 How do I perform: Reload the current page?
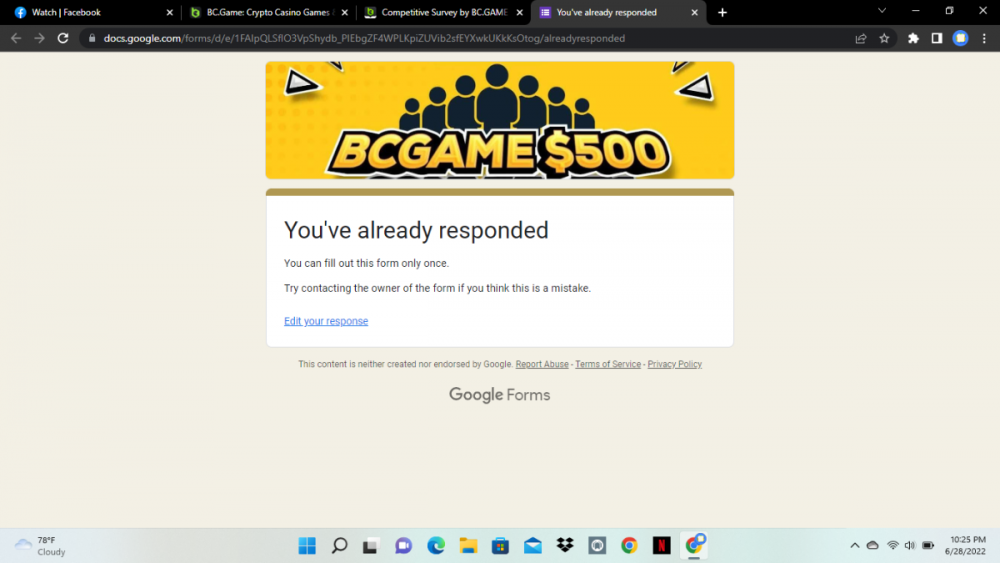pyautogui.click(x=62, y=38)
